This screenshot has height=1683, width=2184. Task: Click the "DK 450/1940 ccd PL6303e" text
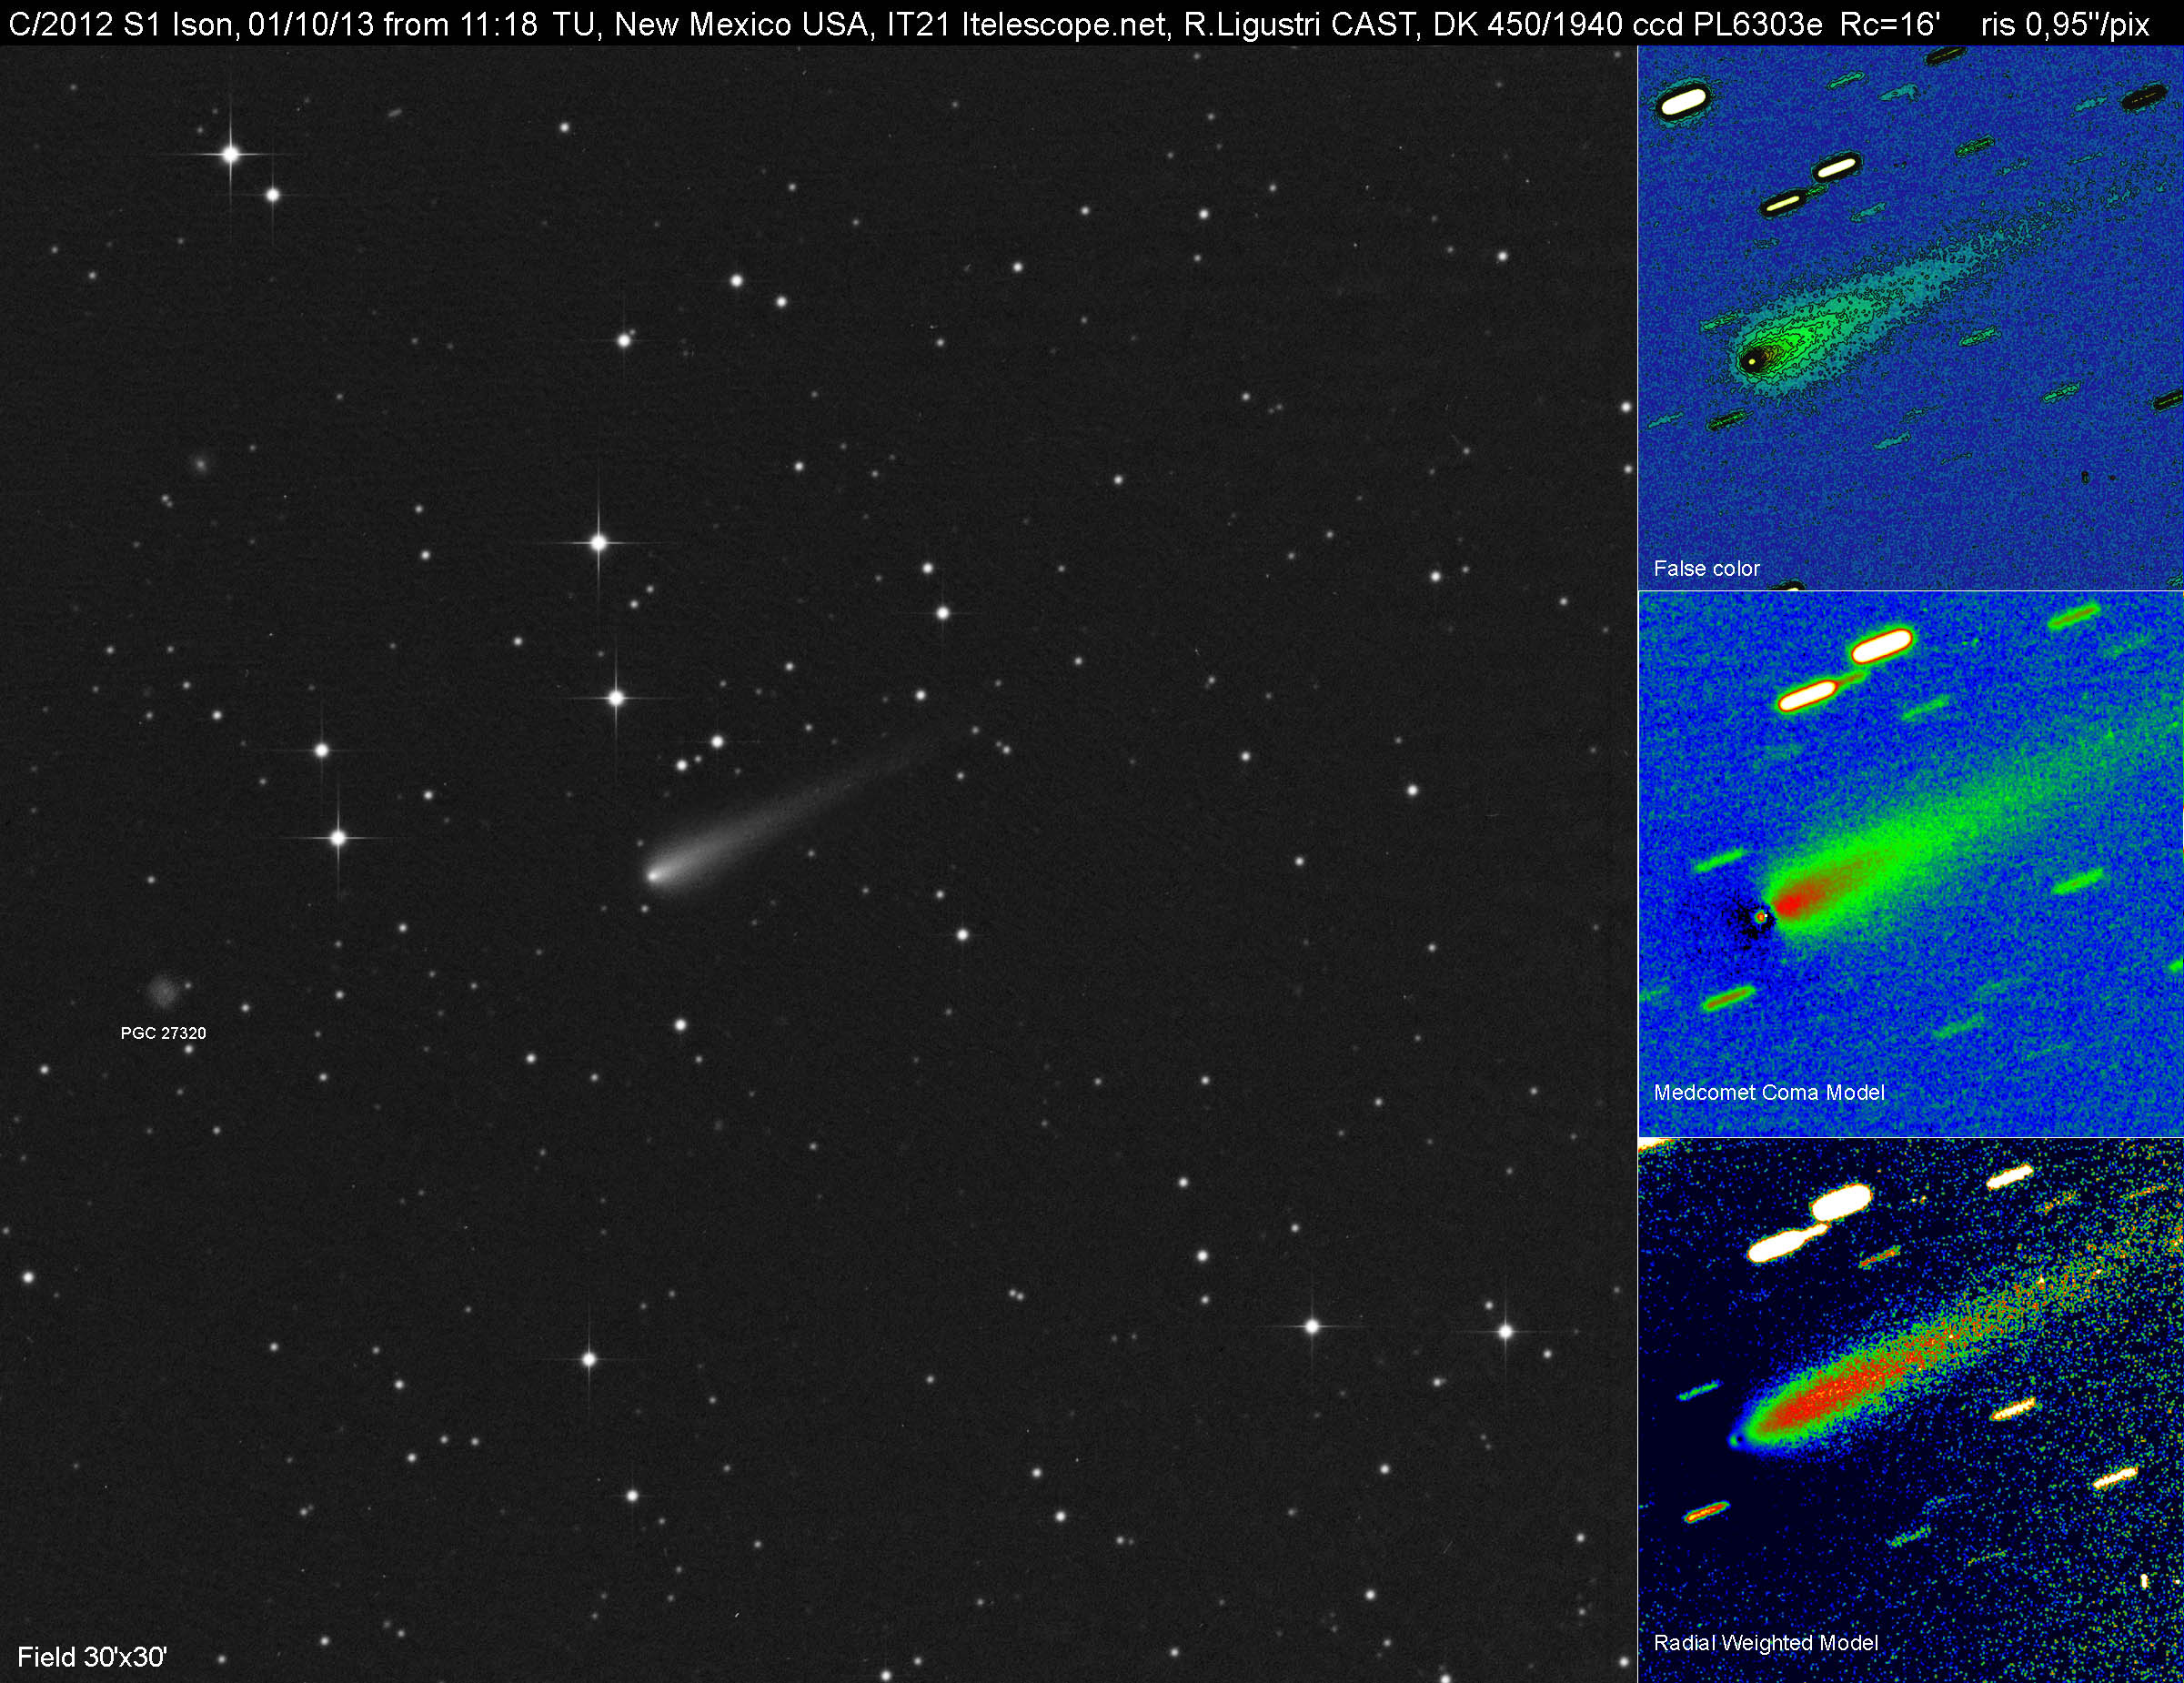1628,24
